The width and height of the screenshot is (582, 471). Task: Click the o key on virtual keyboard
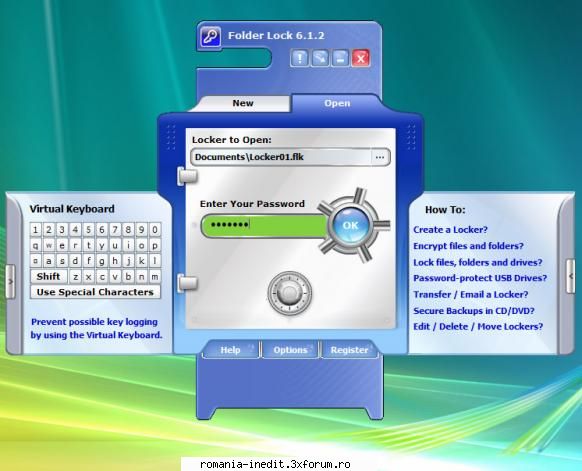click(x=142, y=245)
